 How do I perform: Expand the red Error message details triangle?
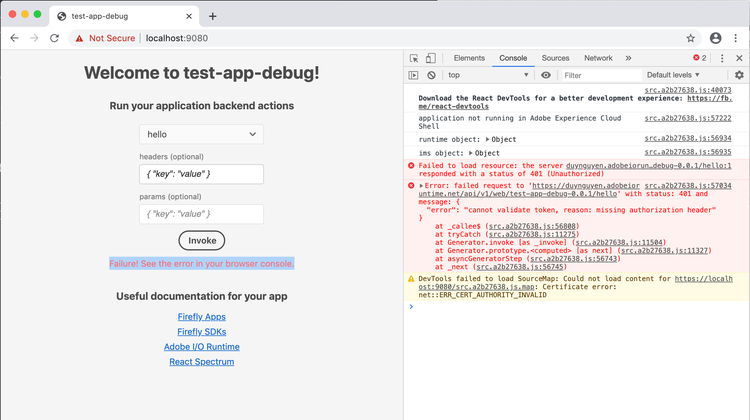point(422,186)
